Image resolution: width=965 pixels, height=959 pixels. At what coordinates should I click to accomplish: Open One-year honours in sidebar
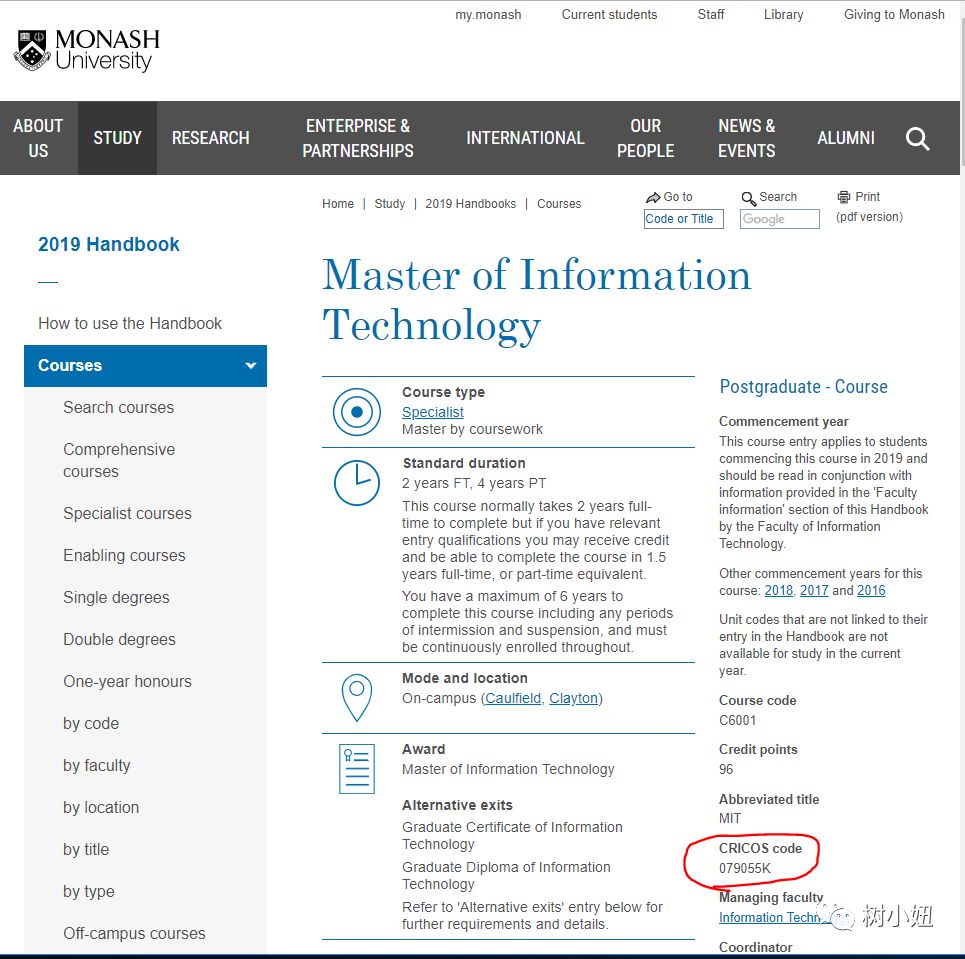(127, 681)
